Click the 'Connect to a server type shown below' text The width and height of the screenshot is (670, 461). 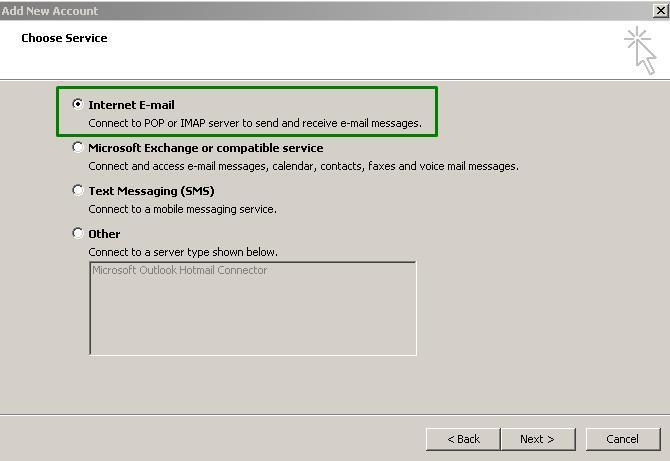183,253
